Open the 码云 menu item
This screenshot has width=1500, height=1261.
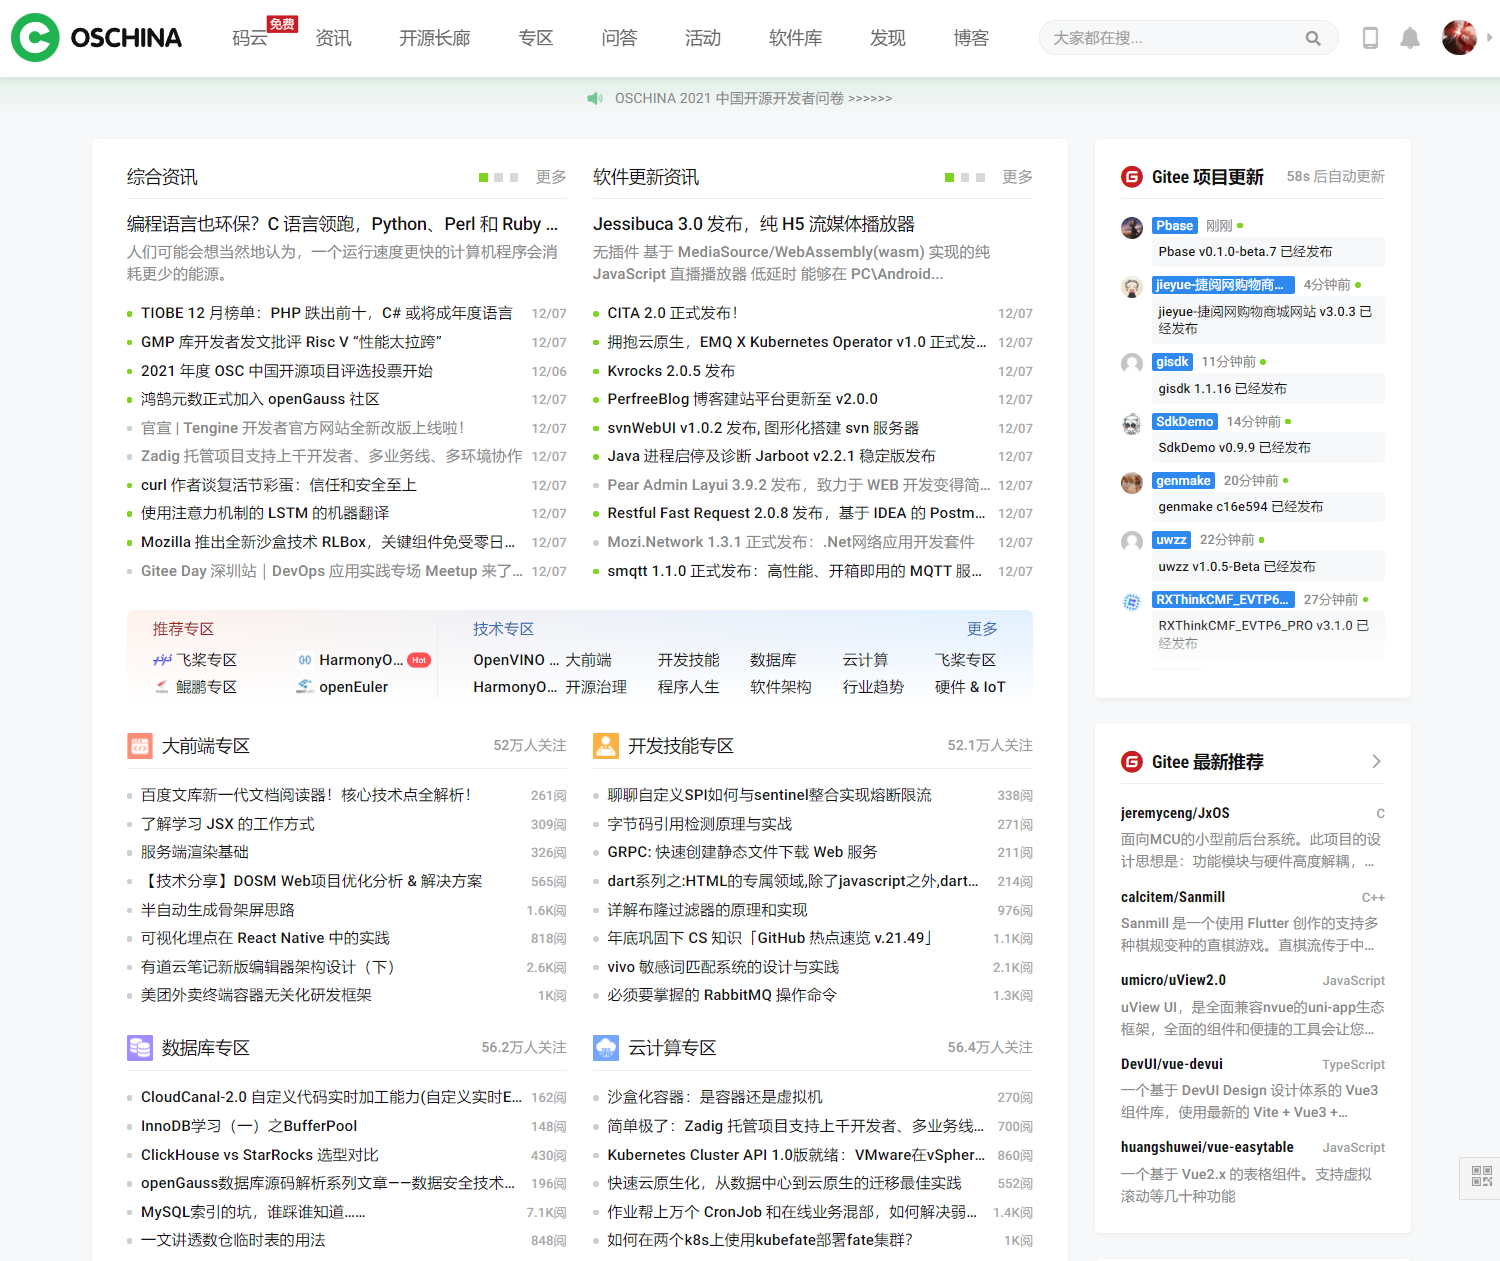250,38
